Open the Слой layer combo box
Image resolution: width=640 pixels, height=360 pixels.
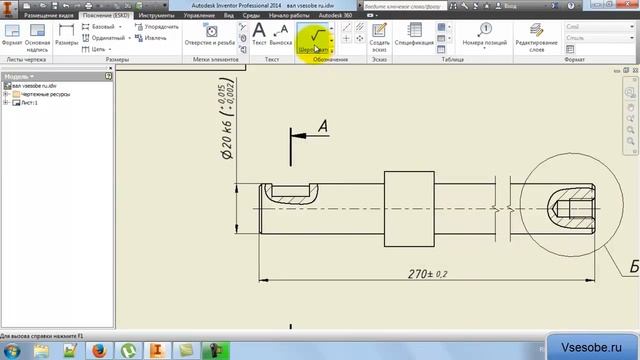click(x=599, y=27)
